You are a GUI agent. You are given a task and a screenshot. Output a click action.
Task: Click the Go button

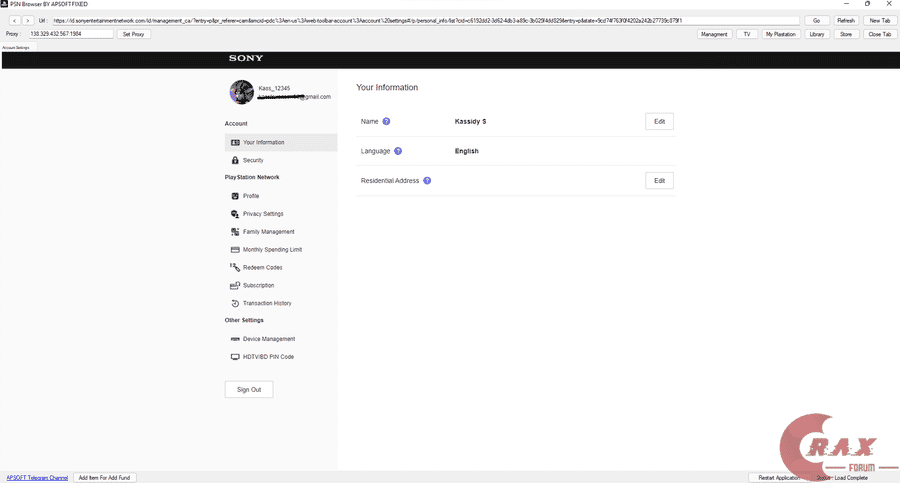click(x=816, y=21)
